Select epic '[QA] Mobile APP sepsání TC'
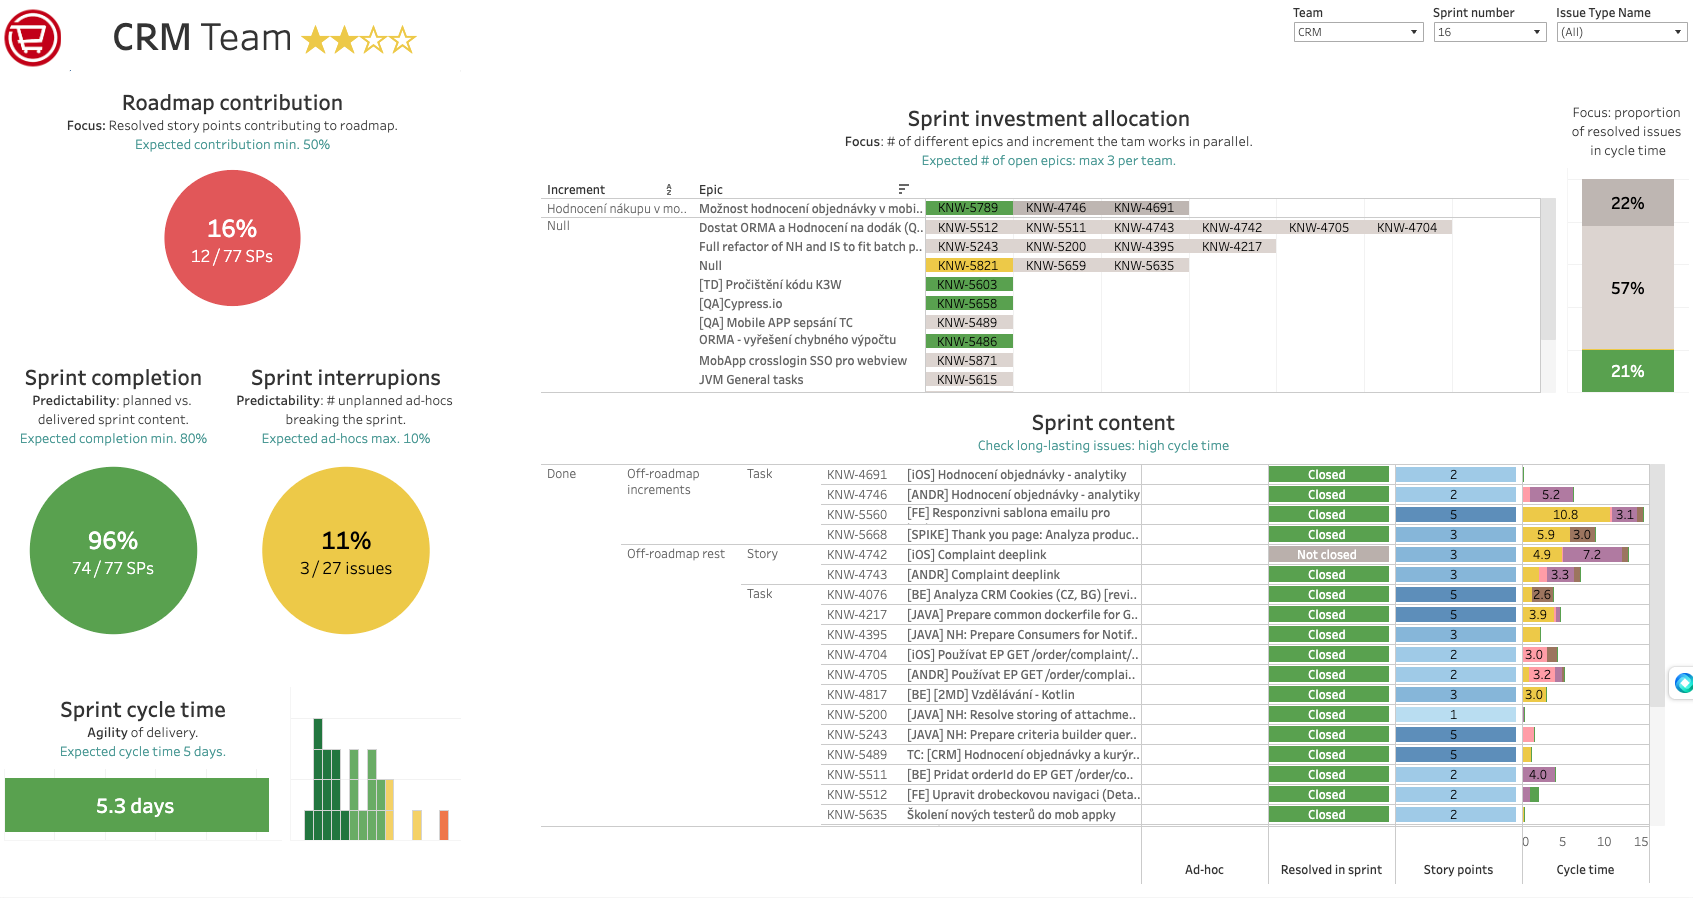The height and width of the screenshot is (898, 1693). 776,323
